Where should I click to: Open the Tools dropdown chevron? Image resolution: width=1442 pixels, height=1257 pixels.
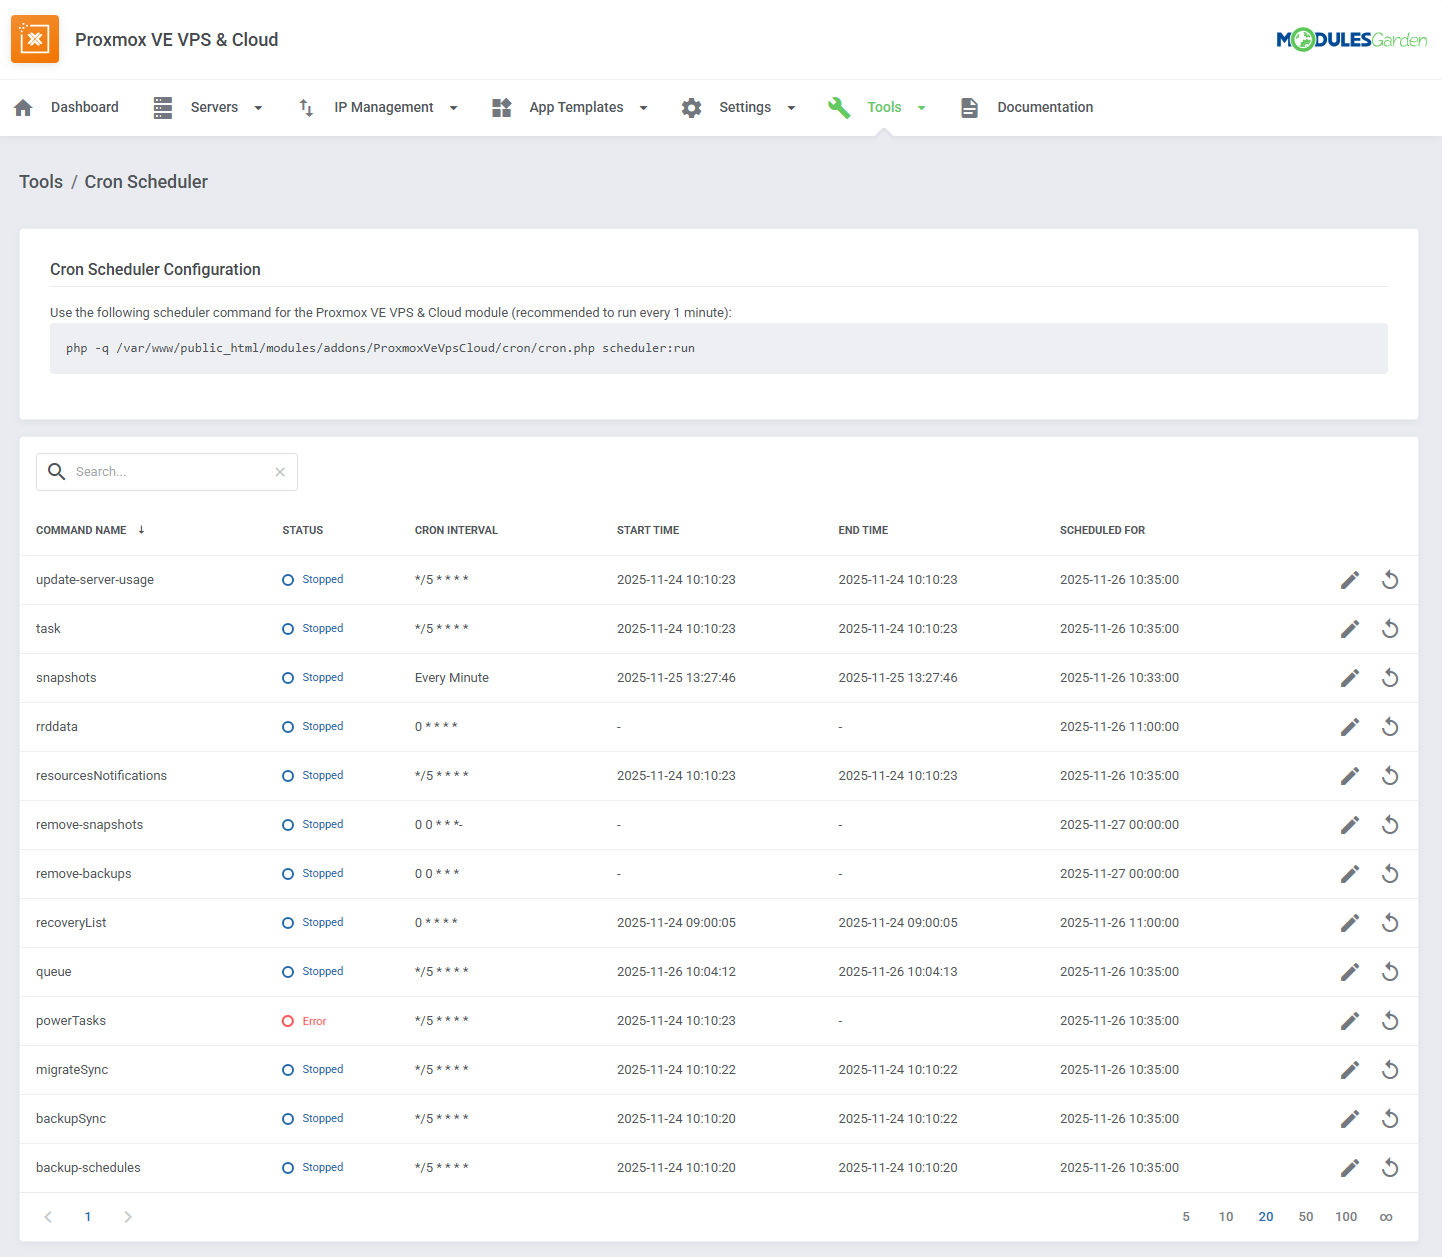921,107
